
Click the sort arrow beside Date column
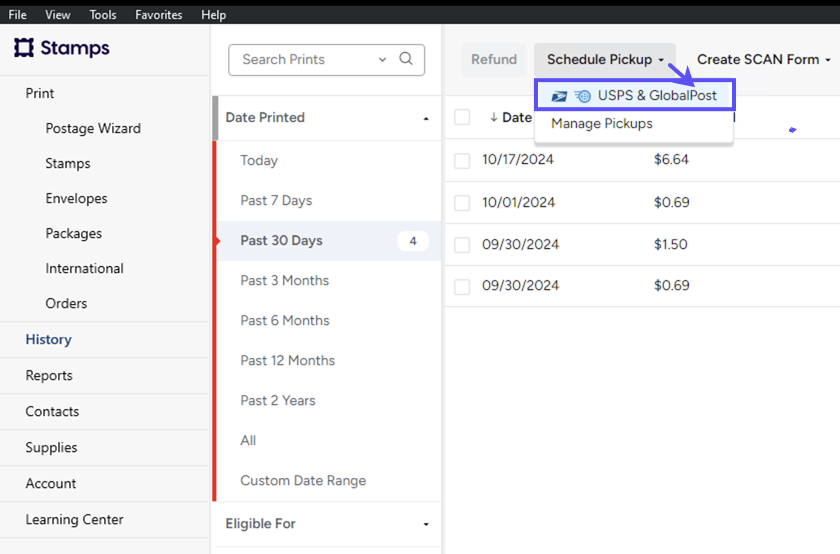tap(493, 117)
